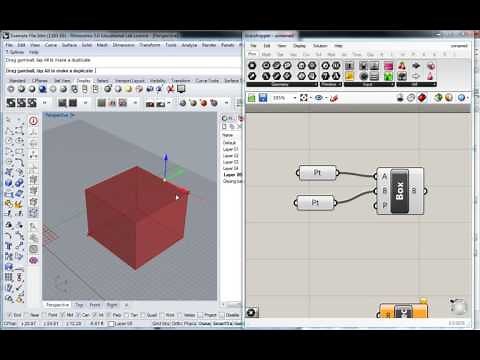Screen dimensions: 480x360
Task: Click the red delete icon in Rhino Display toolbar
Action: [x=171, y=89]
